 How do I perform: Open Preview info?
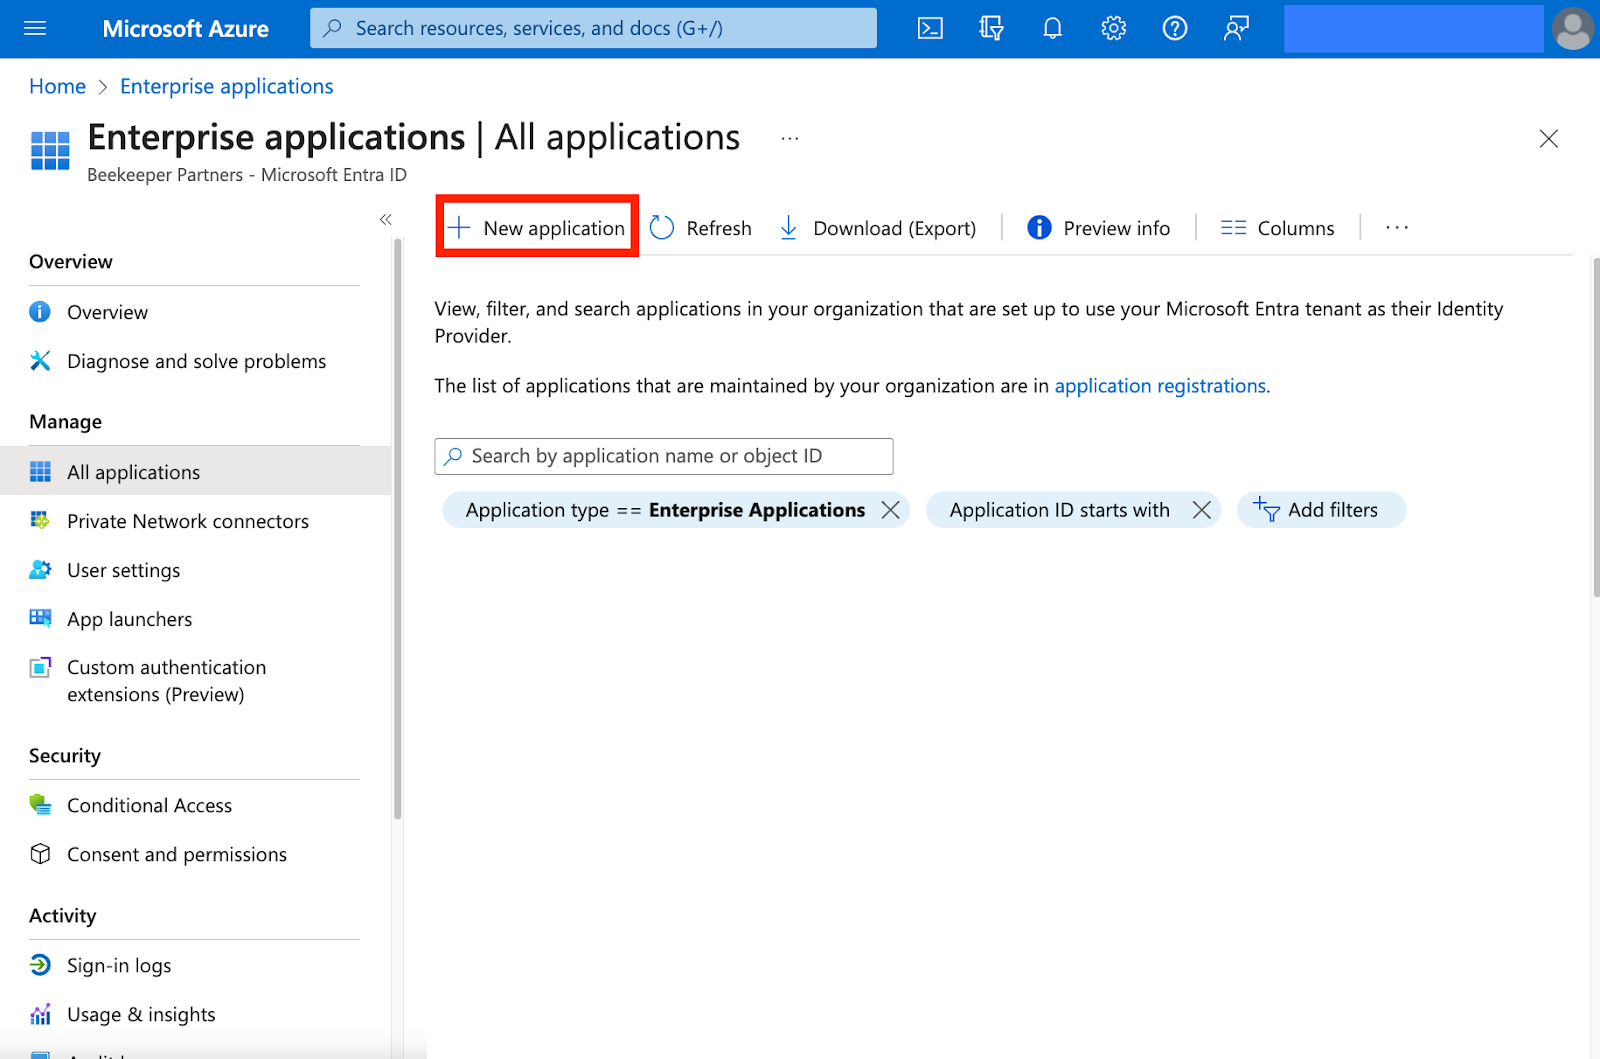[1099, 228]
